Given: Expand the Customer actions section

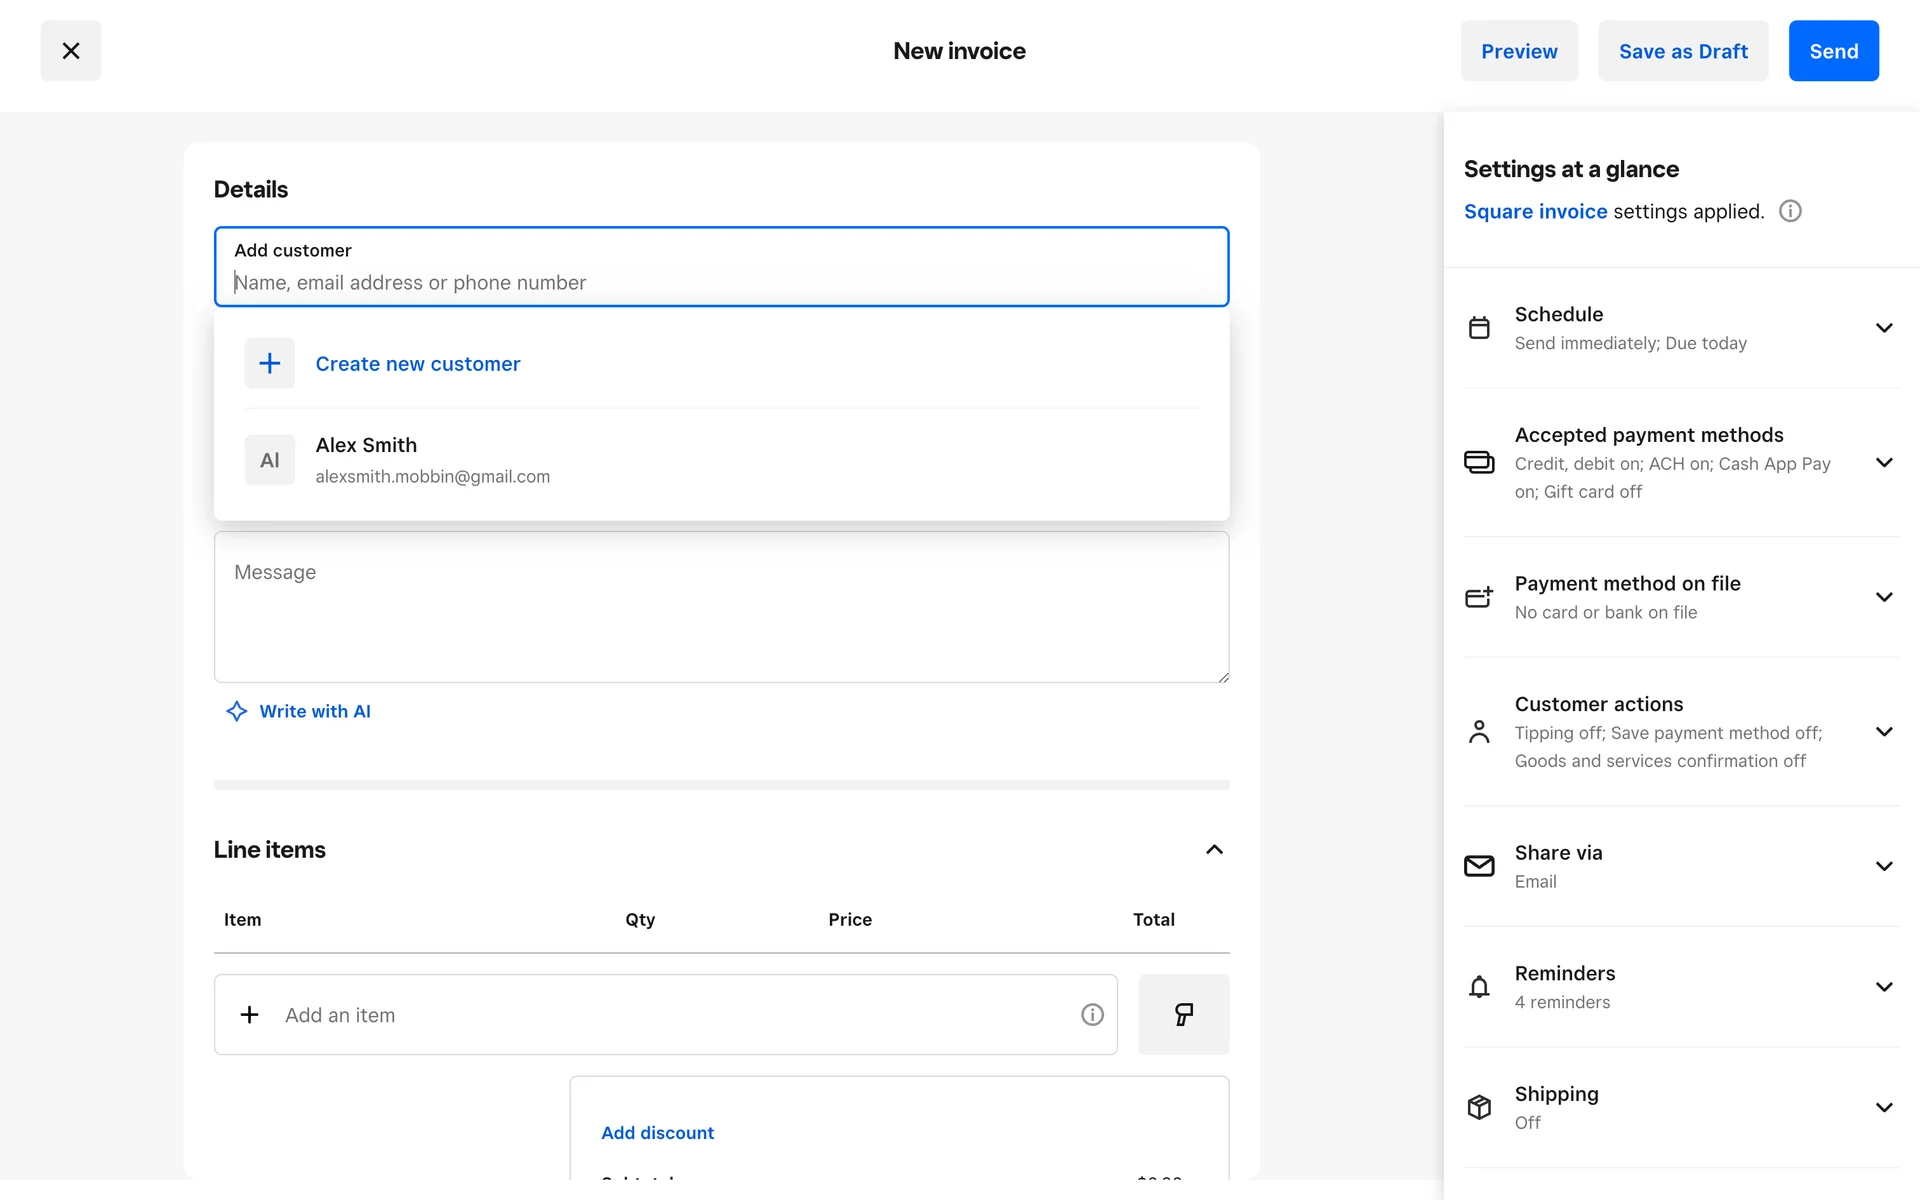Looking at the screenshot, I should 1884,732.
